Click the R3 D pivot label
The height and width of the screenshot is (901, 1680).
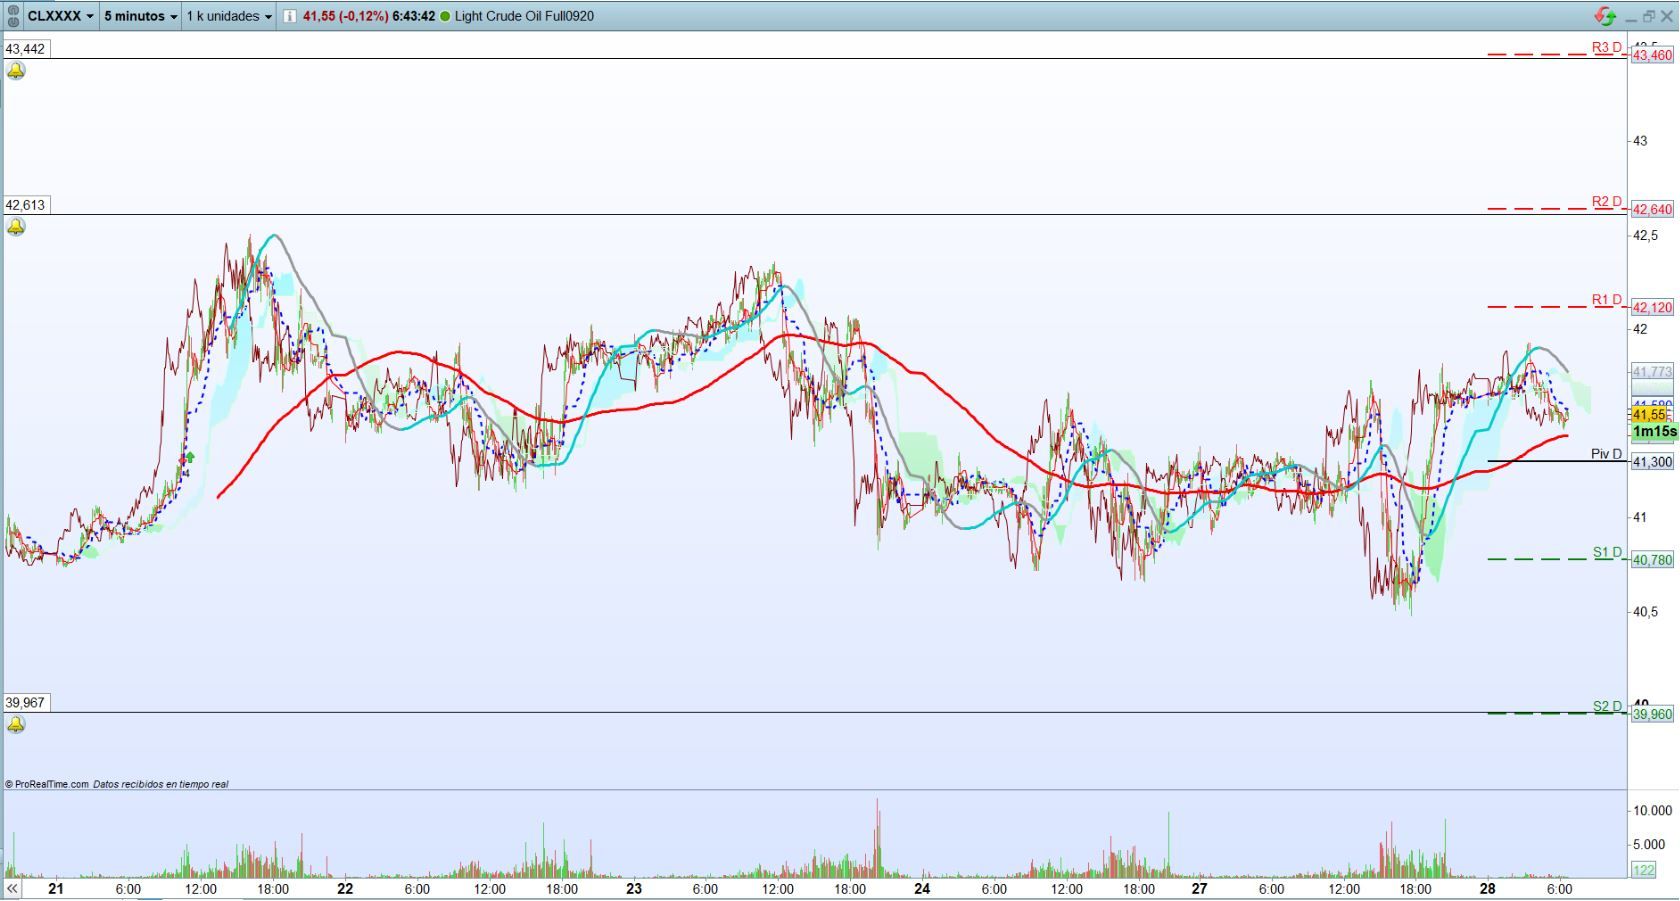(x=1607, y=47)
